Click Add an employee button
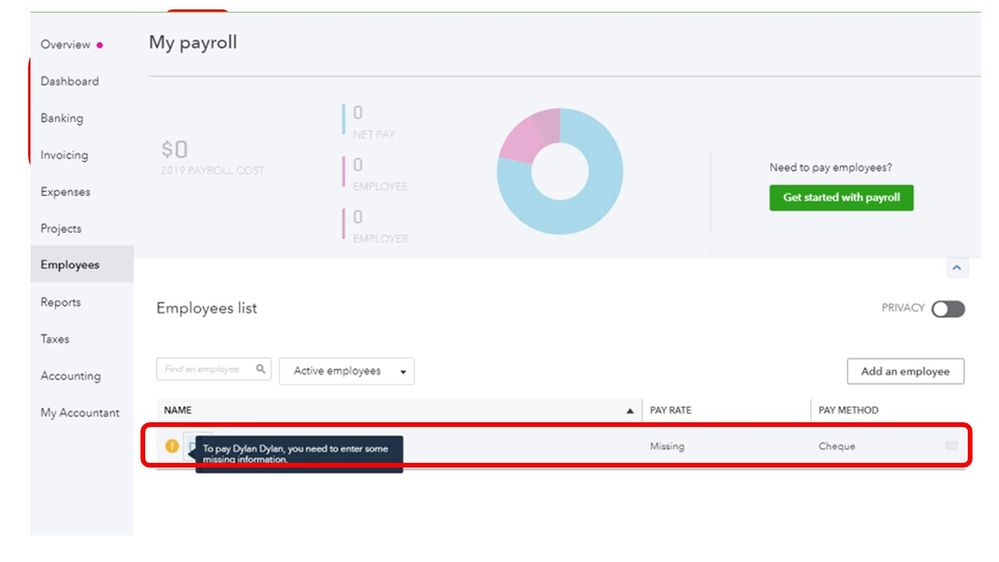Image resolution: width=999 pixels, height=562 pixels. [905, 371]
